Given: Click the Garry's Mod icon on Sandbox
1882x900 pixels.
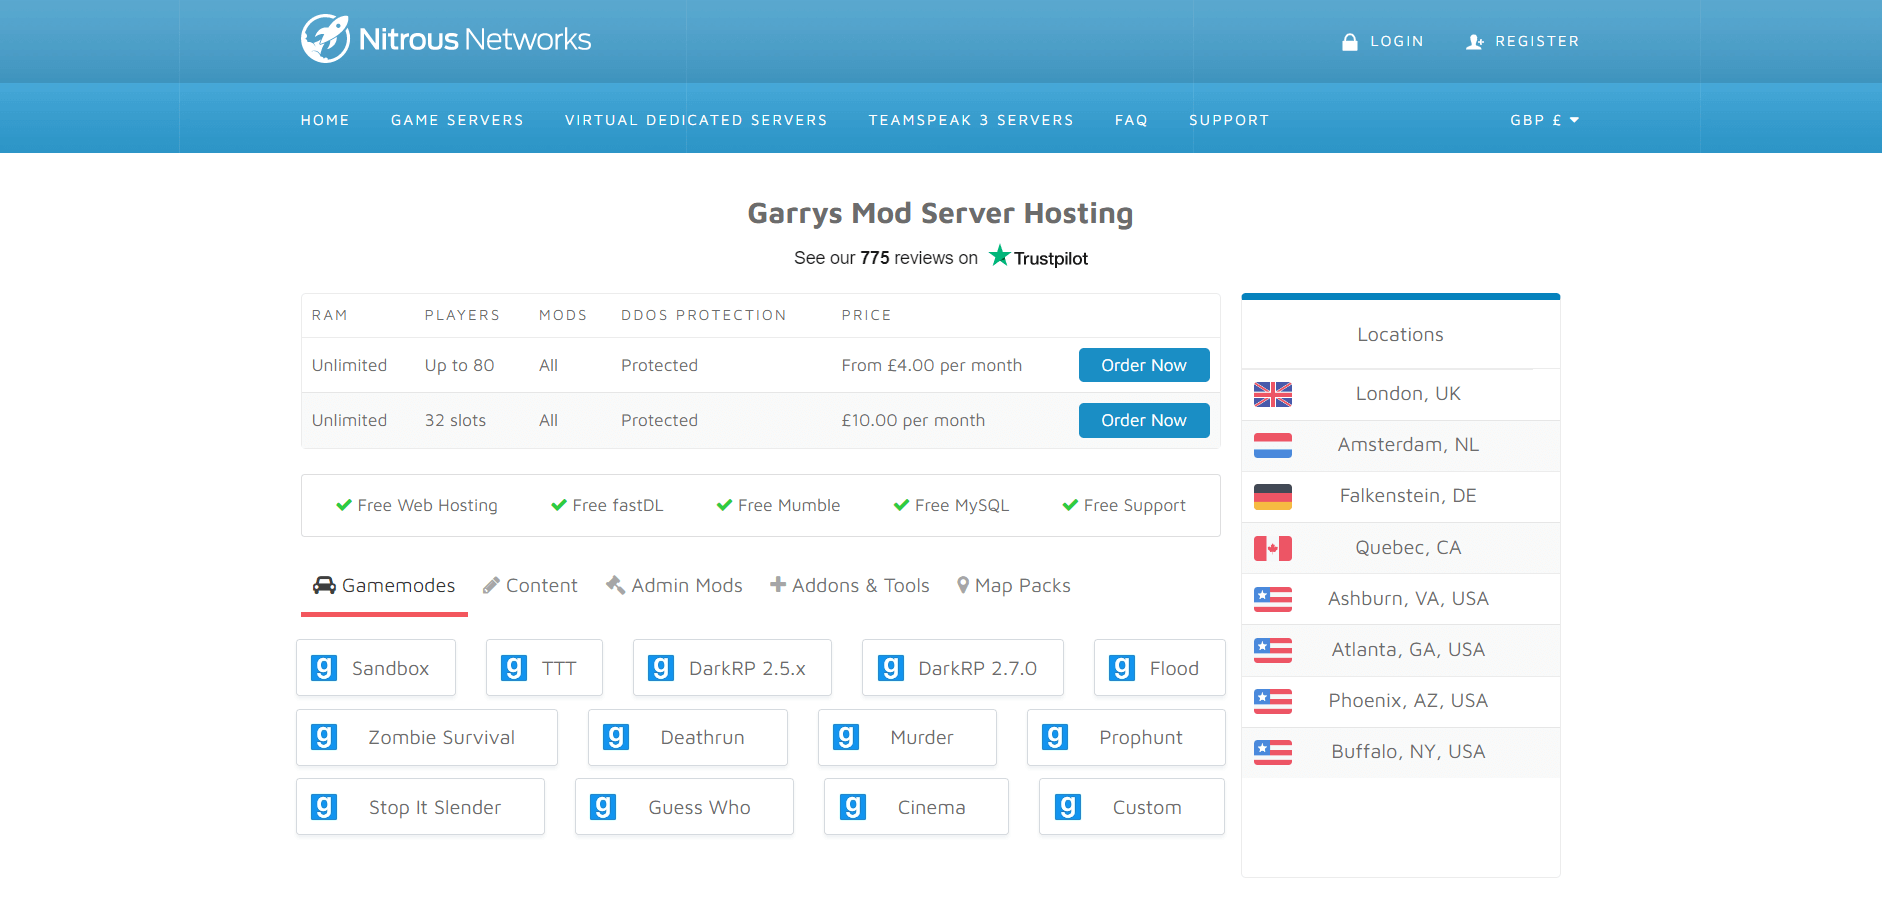Looking at the screenshot, I should click(324, 668).
